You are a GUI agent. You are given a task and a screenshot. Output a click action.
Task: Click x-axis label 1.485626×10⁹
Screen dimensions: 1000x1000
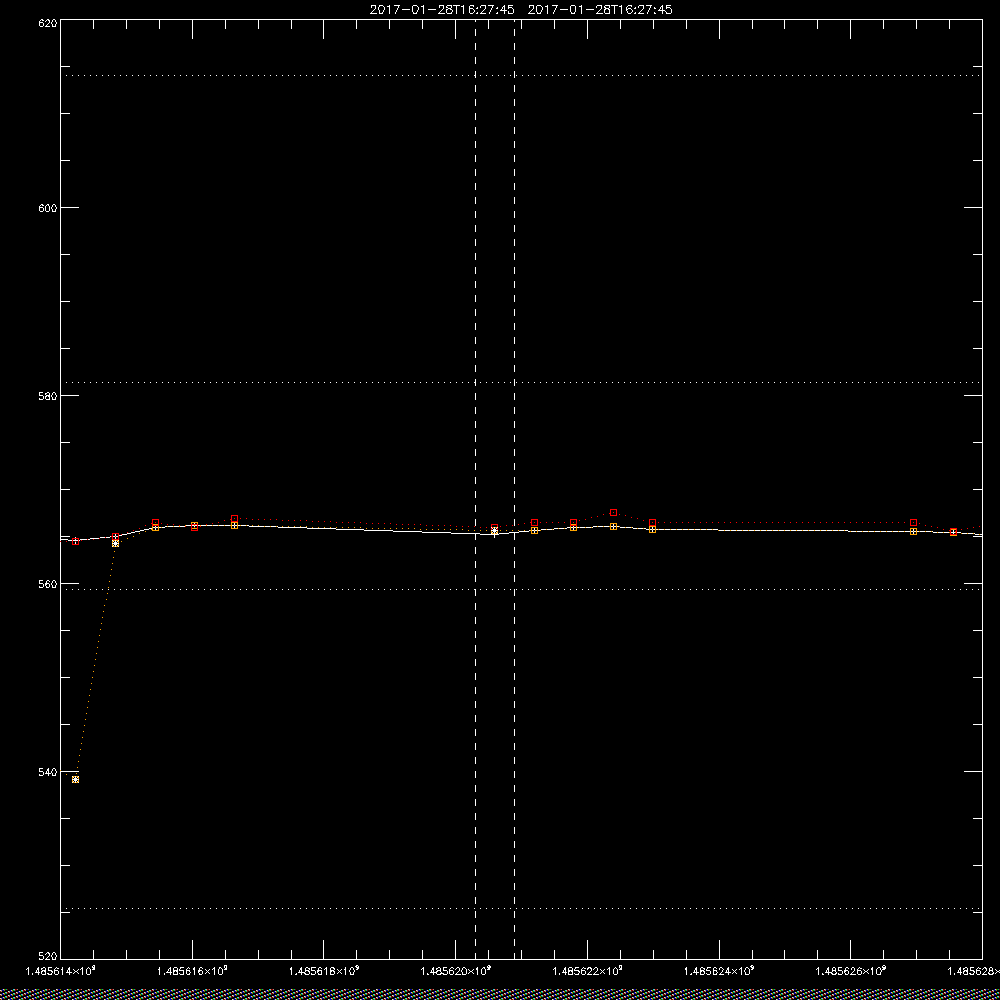click(x=851, y=971)
